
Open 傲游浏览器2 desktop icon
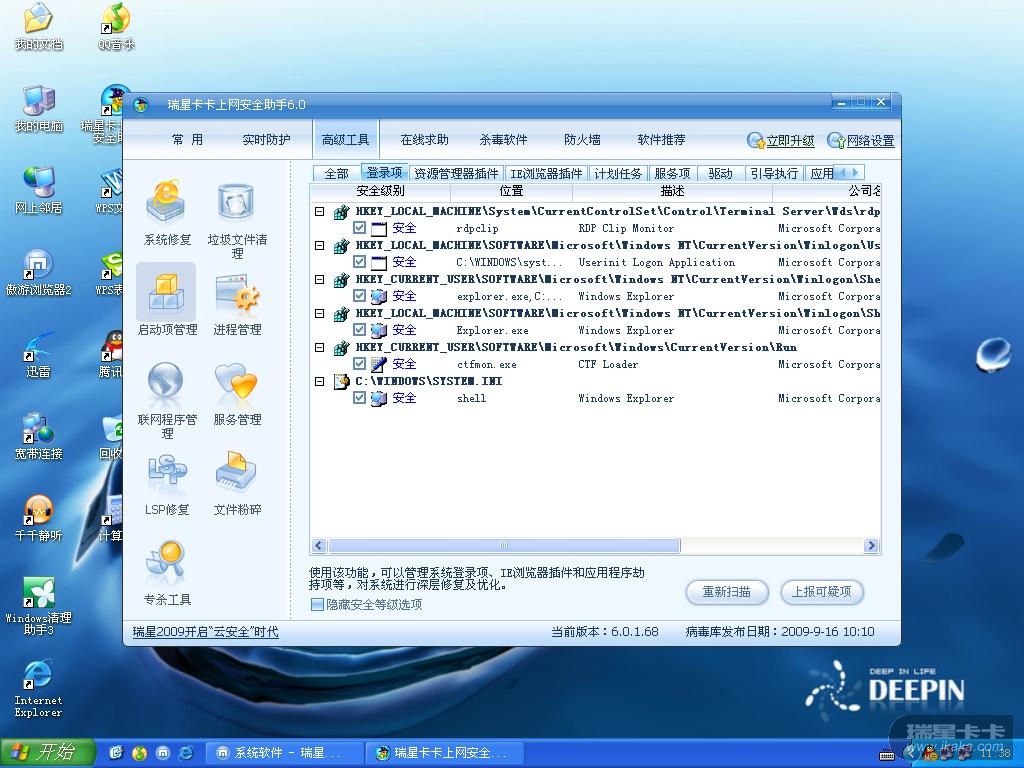point(39,272)
